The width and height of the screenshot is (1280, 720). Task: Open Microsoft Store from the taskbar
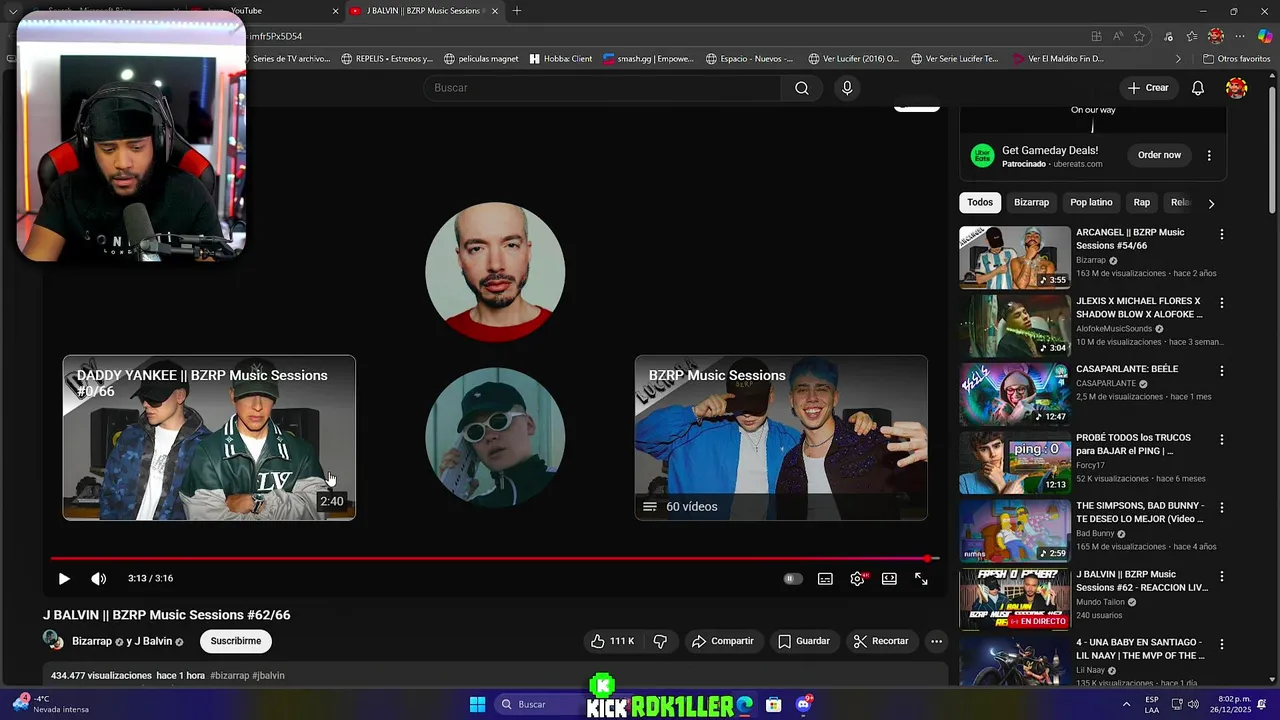(x=773, y=704)
